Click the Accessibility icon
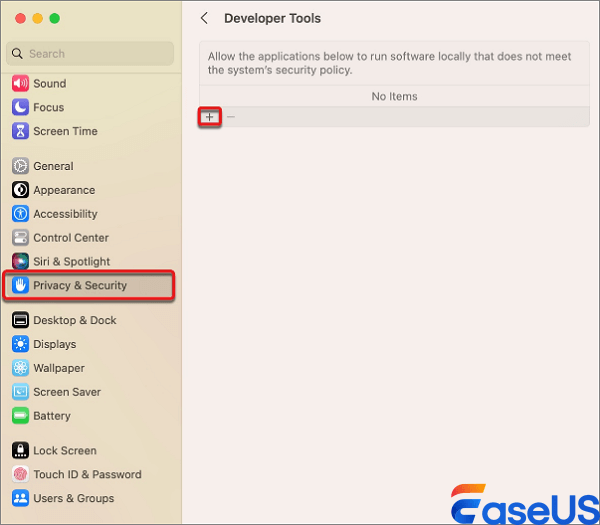Screen dimensions: 600x525 (x=20, y=214)
